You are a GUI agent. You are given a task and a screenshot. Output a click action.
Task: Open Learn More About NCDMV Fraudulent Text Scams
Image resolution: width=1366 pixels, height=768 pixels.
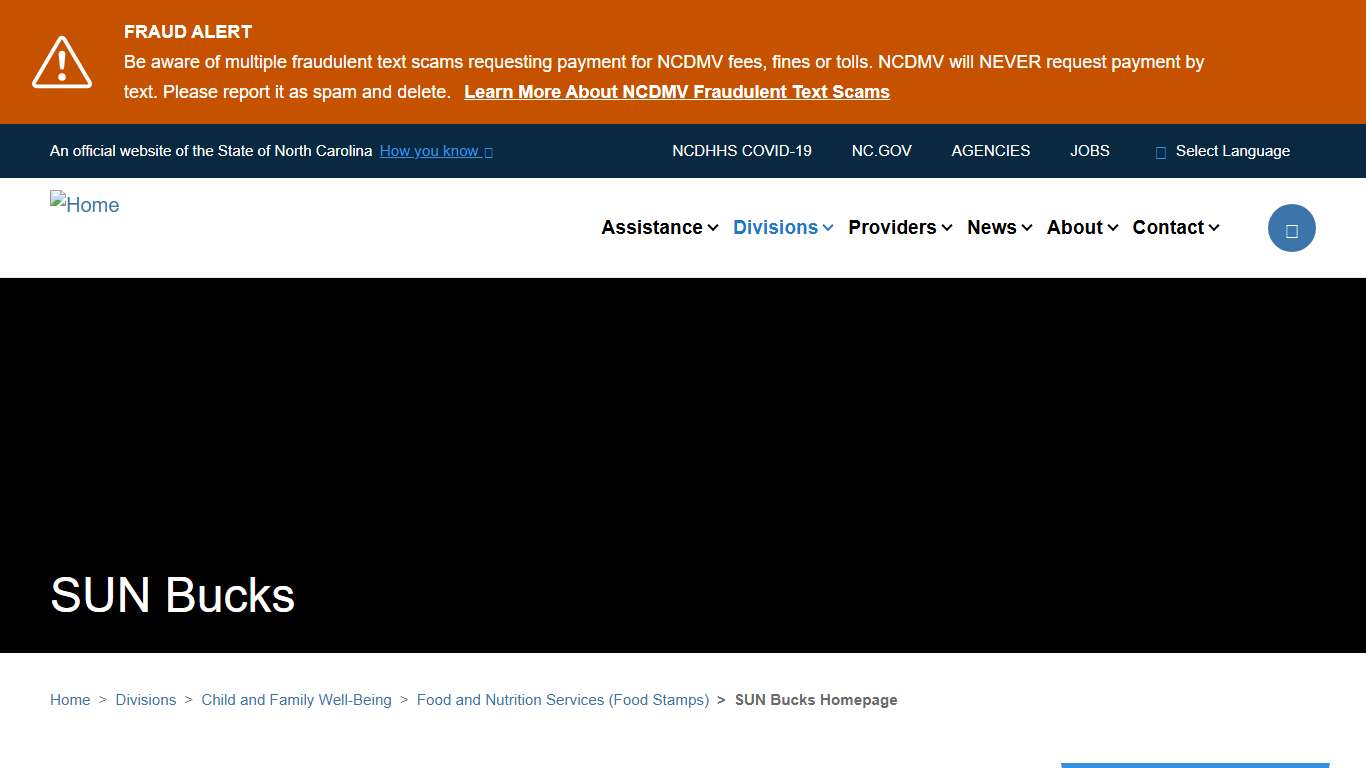tap(676, 92)
